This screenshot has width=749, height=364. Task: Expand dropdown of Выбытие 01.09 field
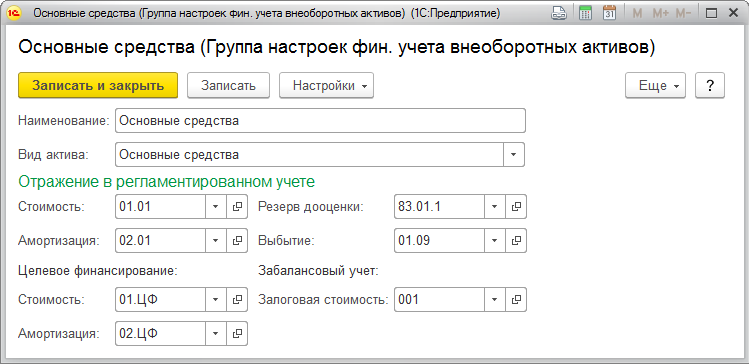(495, 240)
